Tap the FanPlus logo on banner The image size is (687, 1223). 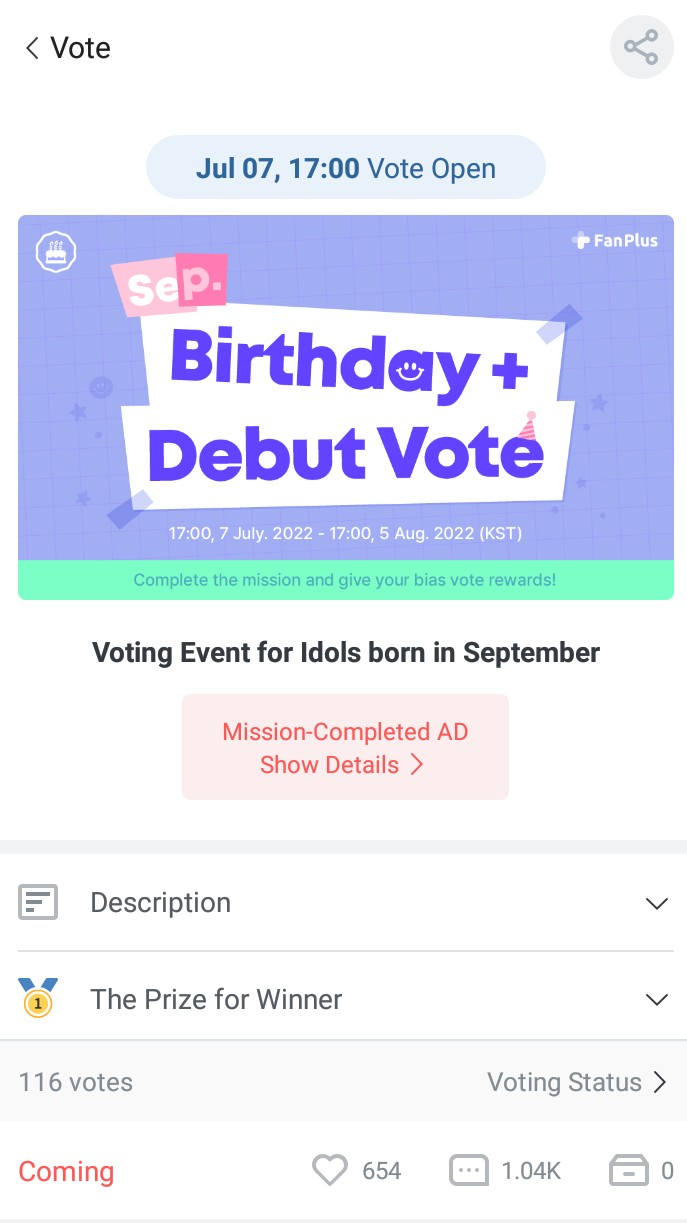click(x=615, y=240)
